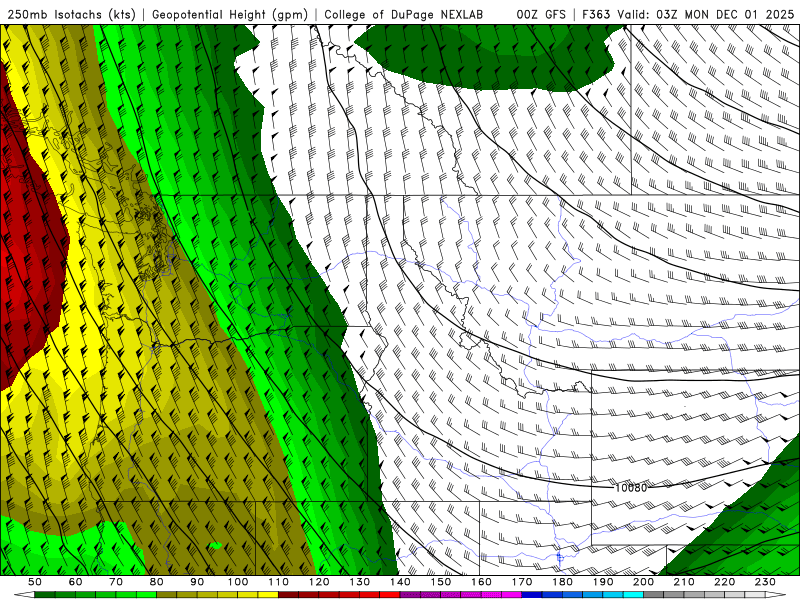
Task: Click the "F363" forecast hour text
Action: pyautogui.click(x=596, y=14)
